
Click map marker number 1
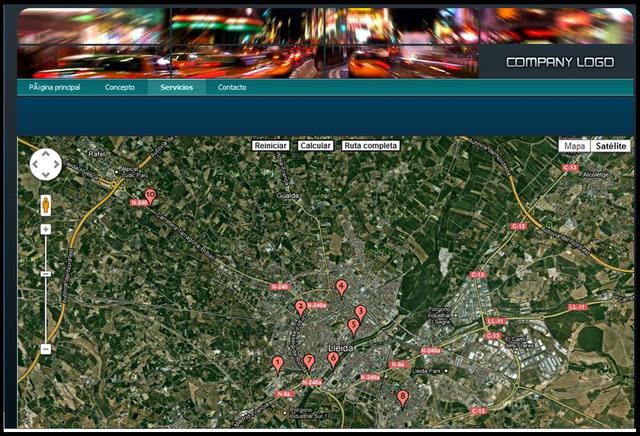(278, 364)
